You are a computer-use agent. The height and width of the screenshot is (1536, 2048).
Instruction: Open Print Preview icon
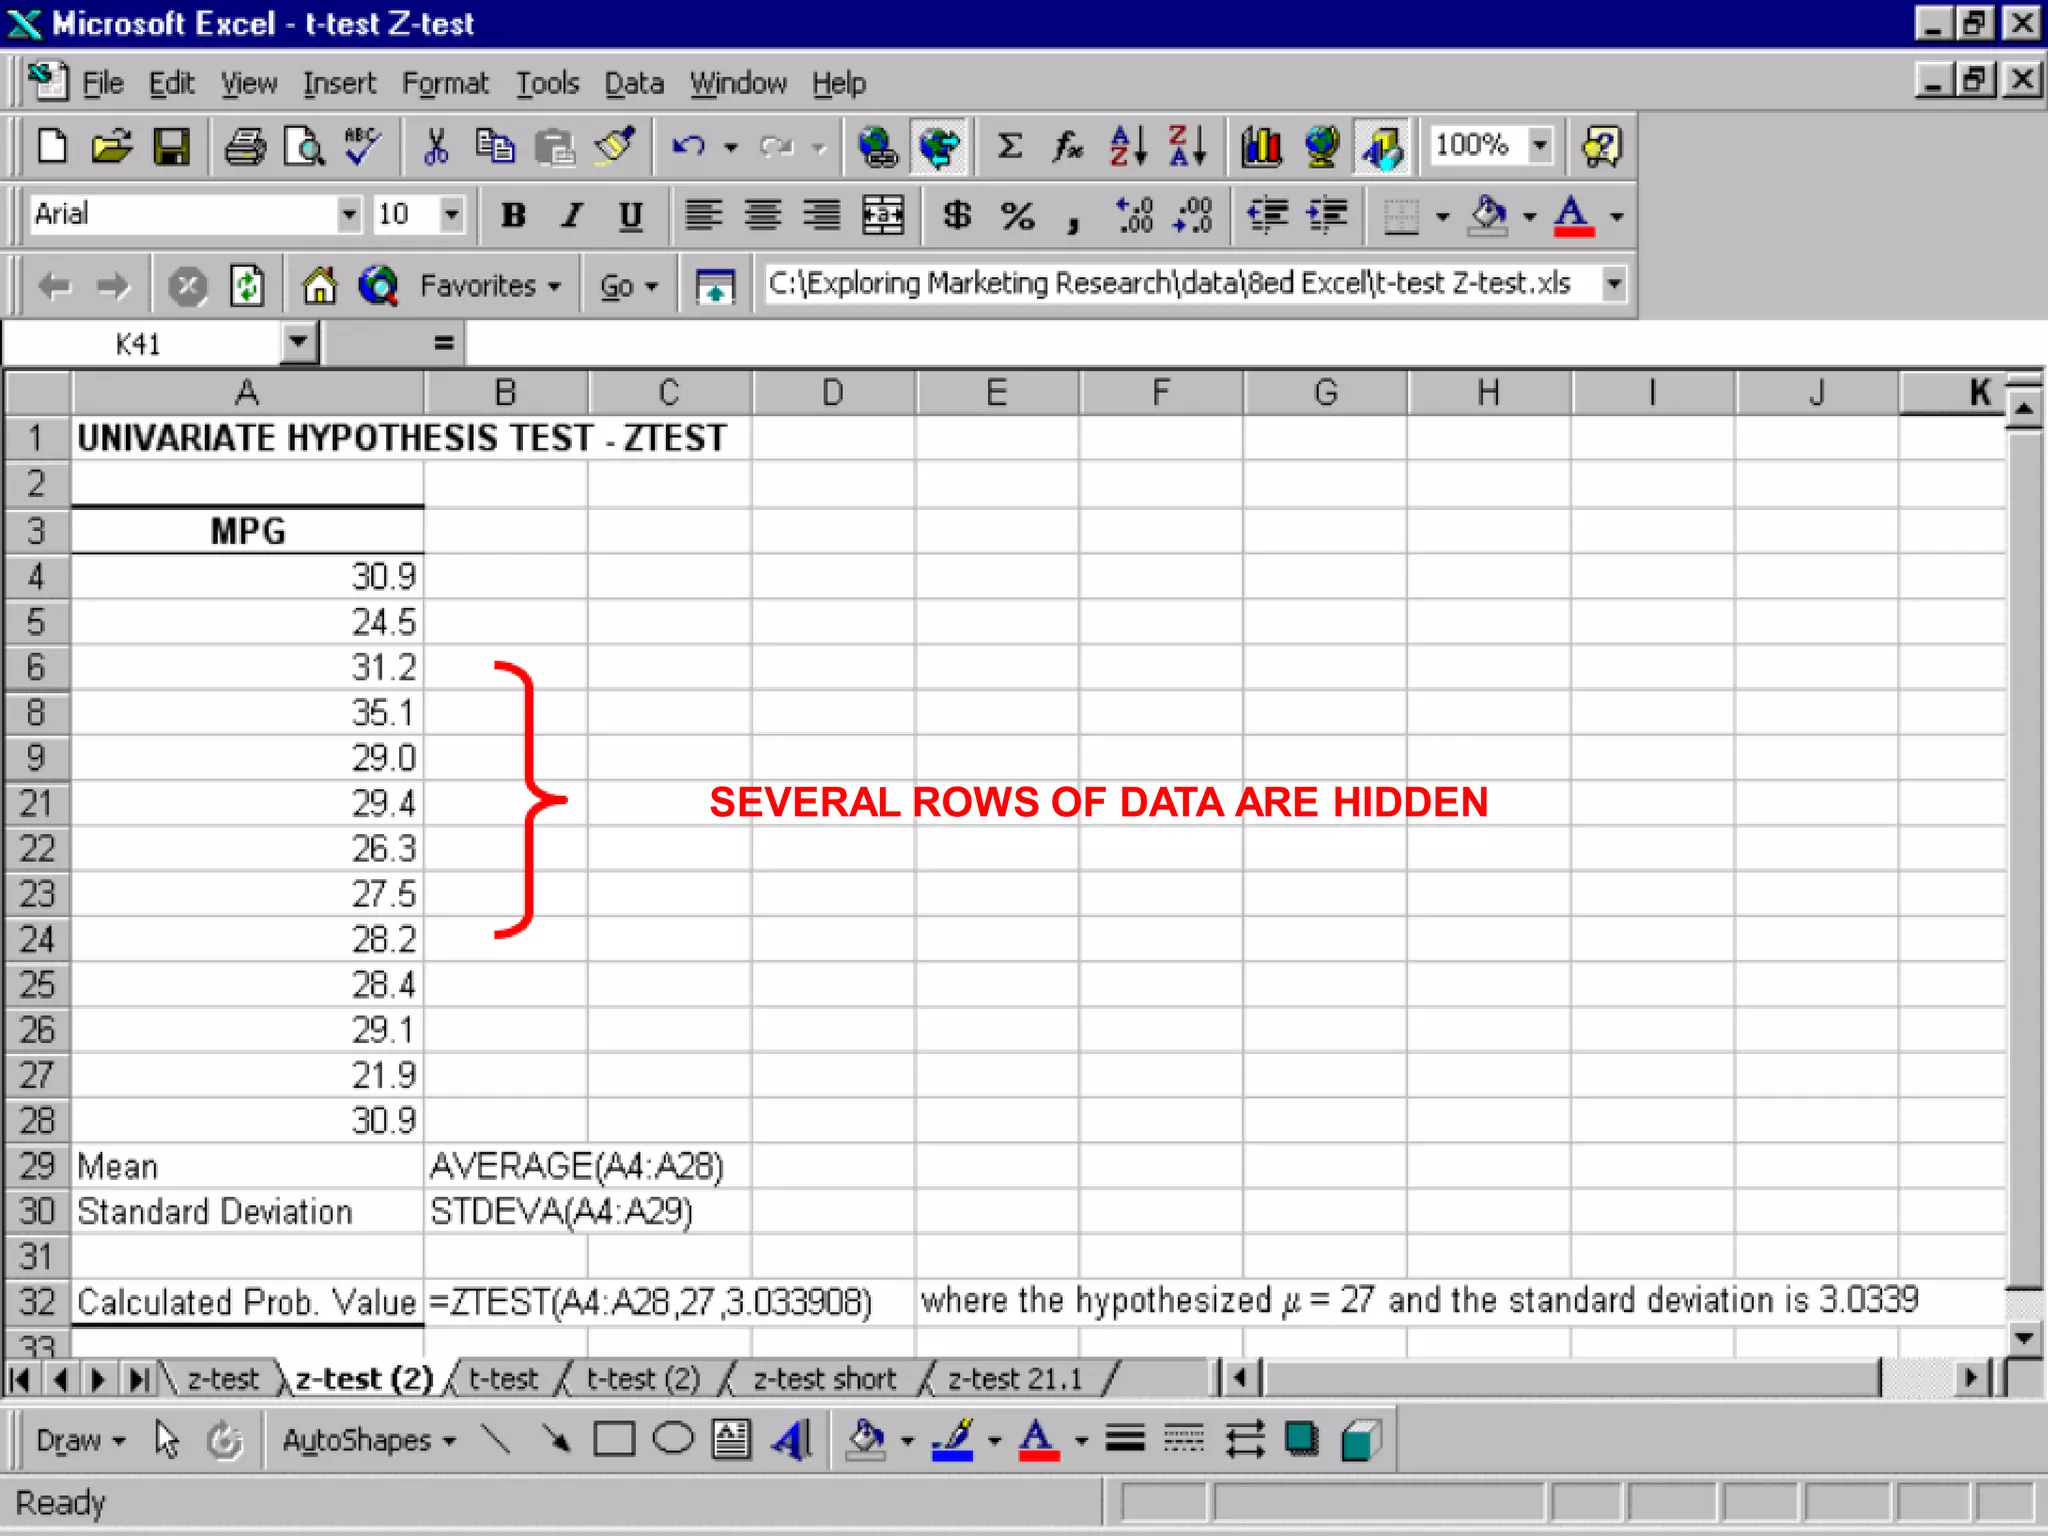click(304, 147)
